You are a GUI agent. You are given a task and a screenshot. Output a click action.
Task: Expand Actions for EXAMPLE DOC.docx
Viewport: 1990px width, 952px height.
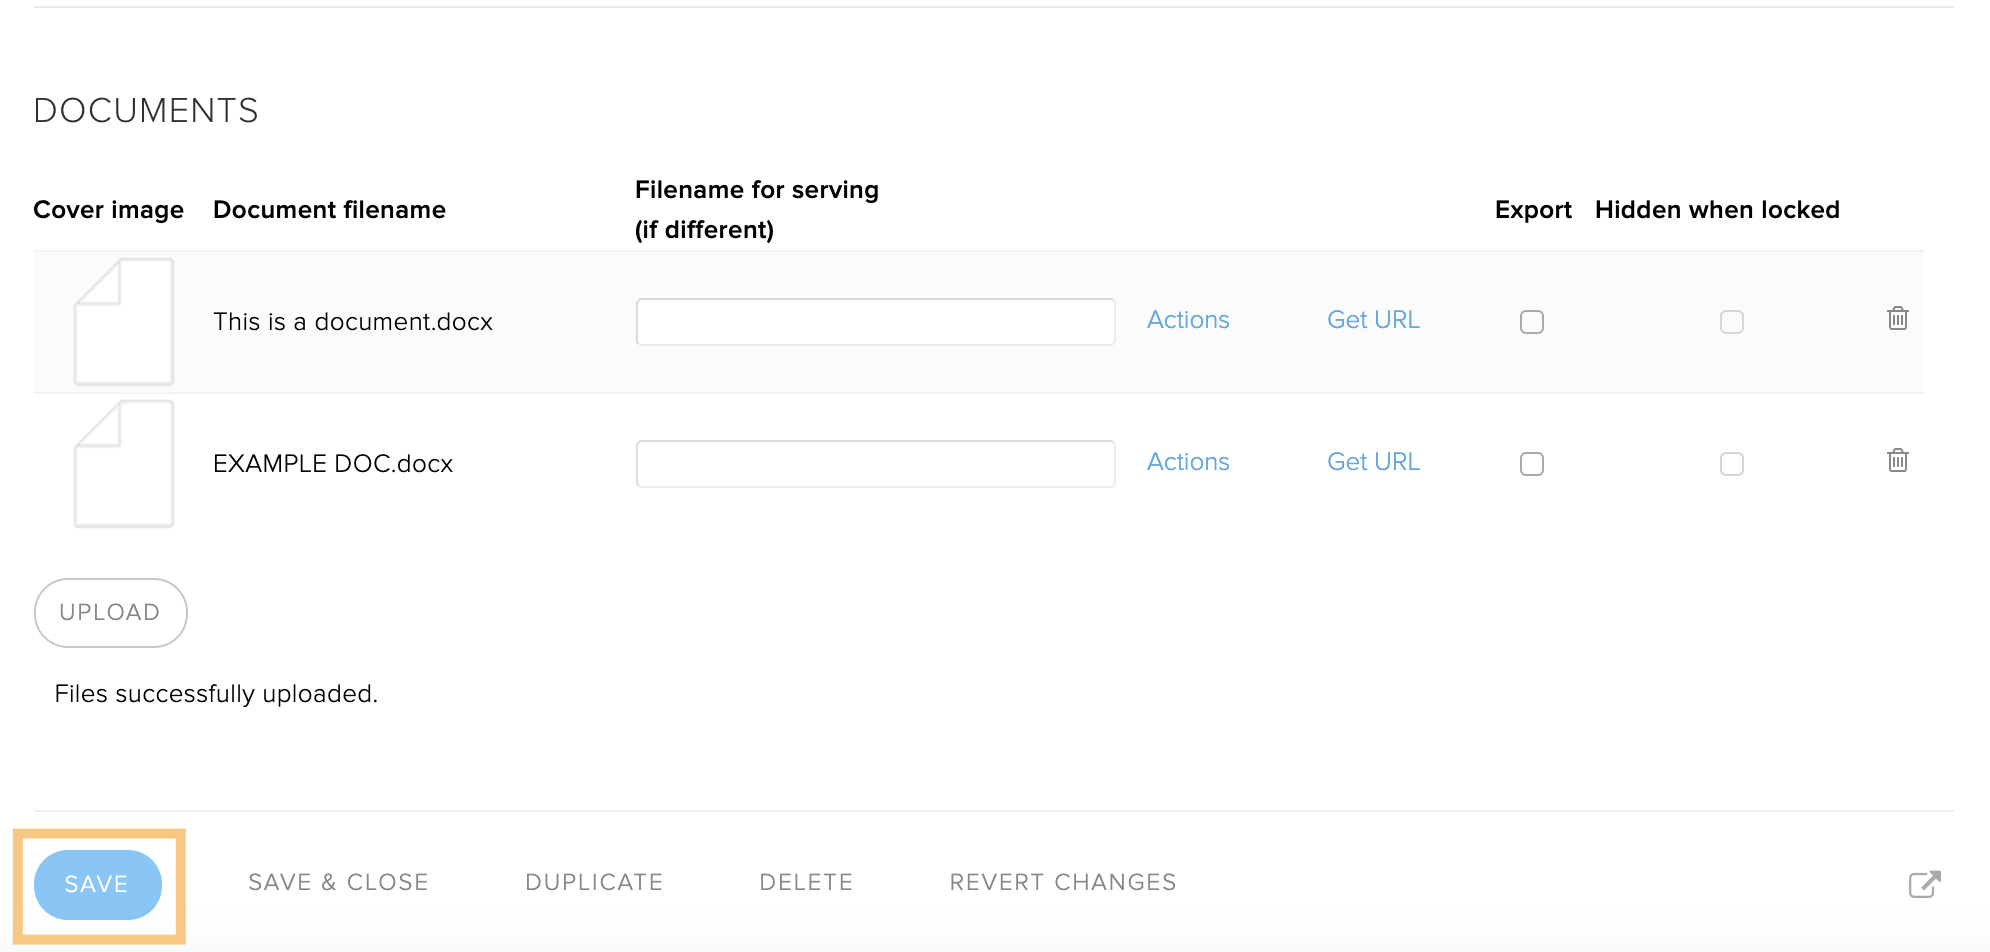[x=1187, y=462]
